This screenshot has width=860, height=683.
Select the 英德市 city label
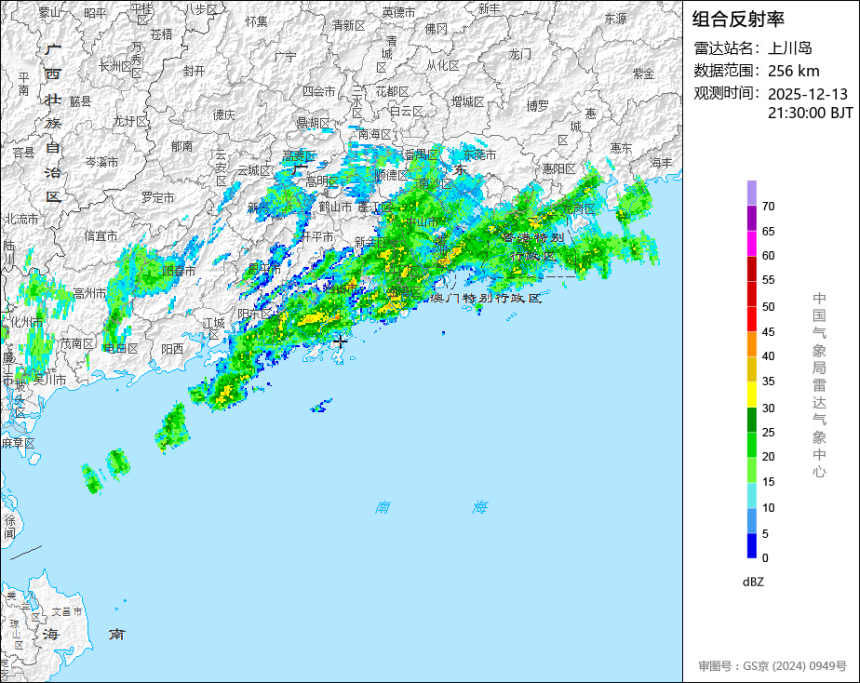click(399, 12)
